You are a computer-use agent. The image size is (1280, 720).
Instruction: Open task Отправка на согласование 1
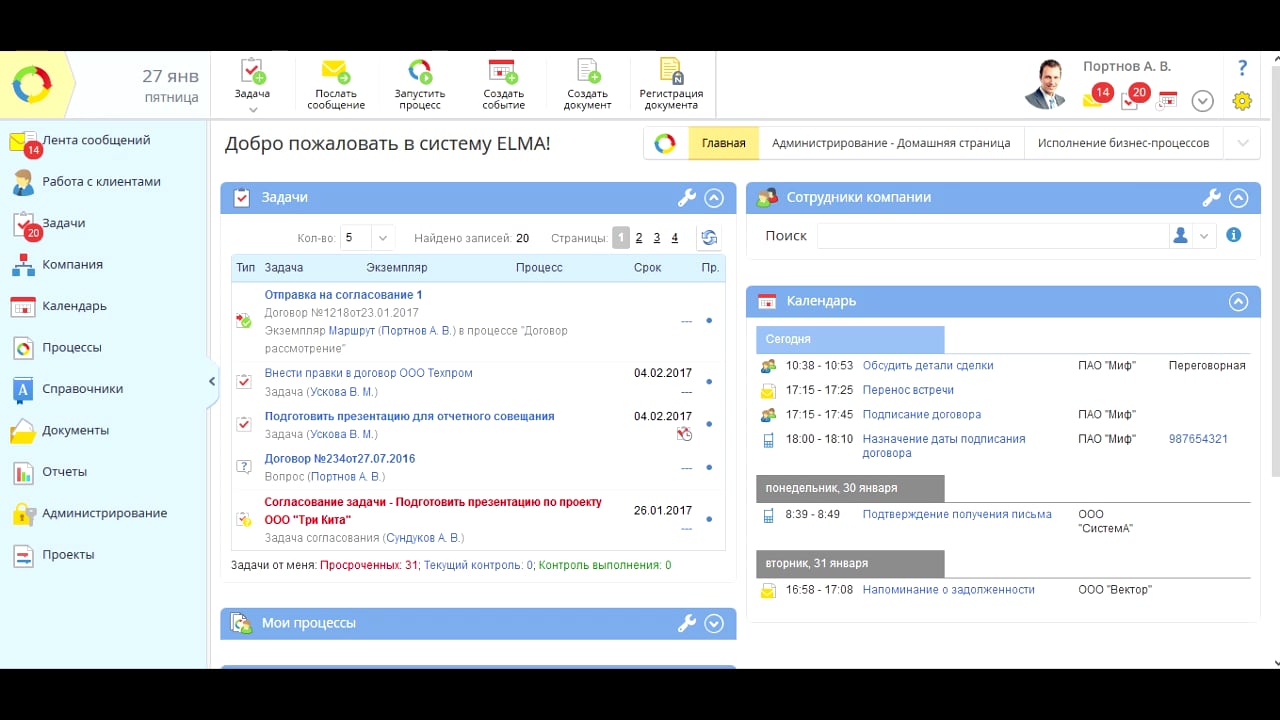click(x=343, y=295)
